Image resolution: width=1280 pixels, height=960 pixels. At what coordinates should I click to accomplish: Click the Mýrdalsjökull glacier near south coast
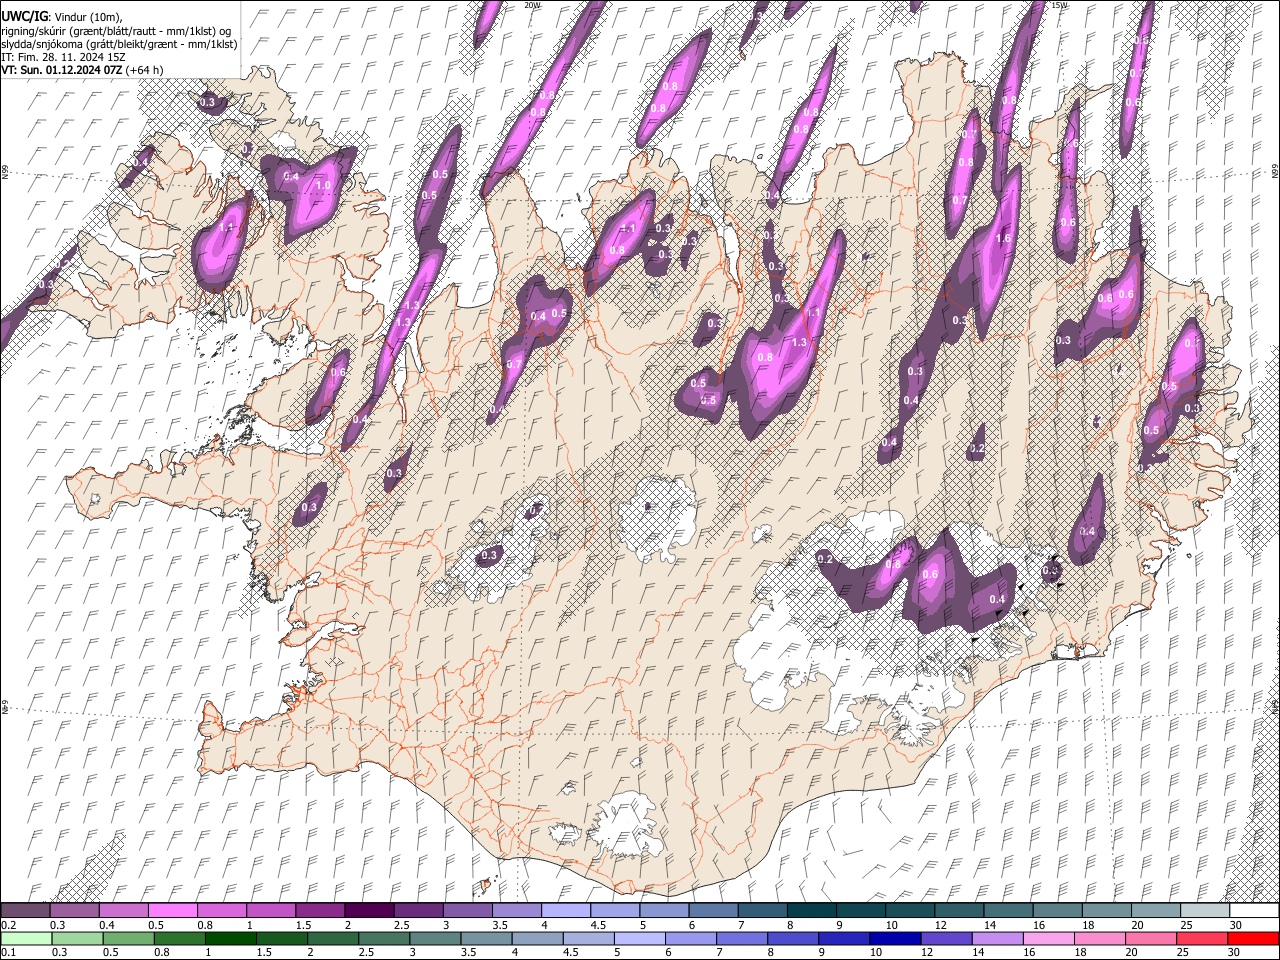pyautogui.click(x=628, y=825)
